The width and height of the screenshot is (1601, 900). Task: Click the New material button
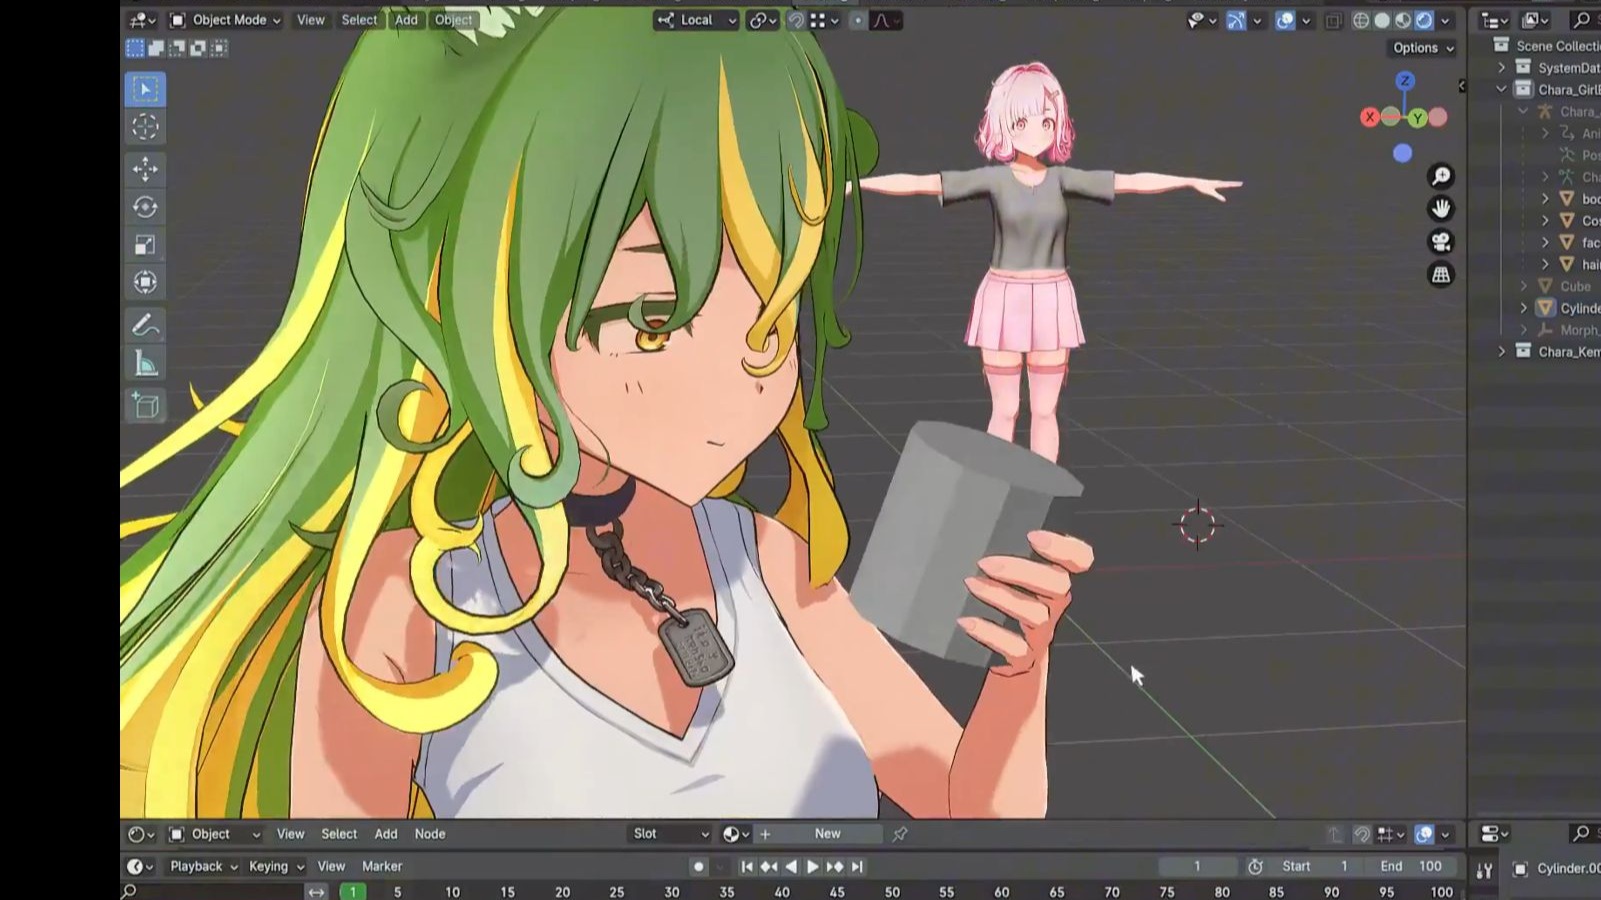click(x=827, y=834)
